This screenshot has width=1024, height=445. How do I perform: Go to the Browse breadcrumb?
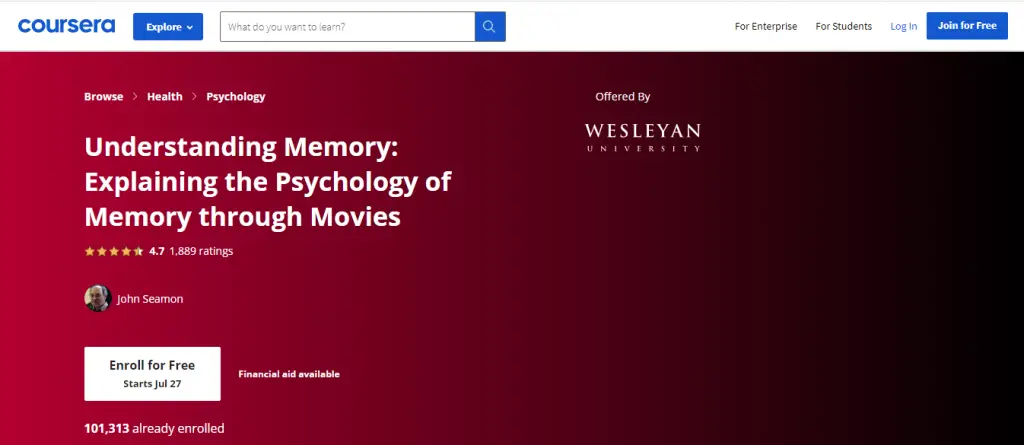tap(103, 97)
